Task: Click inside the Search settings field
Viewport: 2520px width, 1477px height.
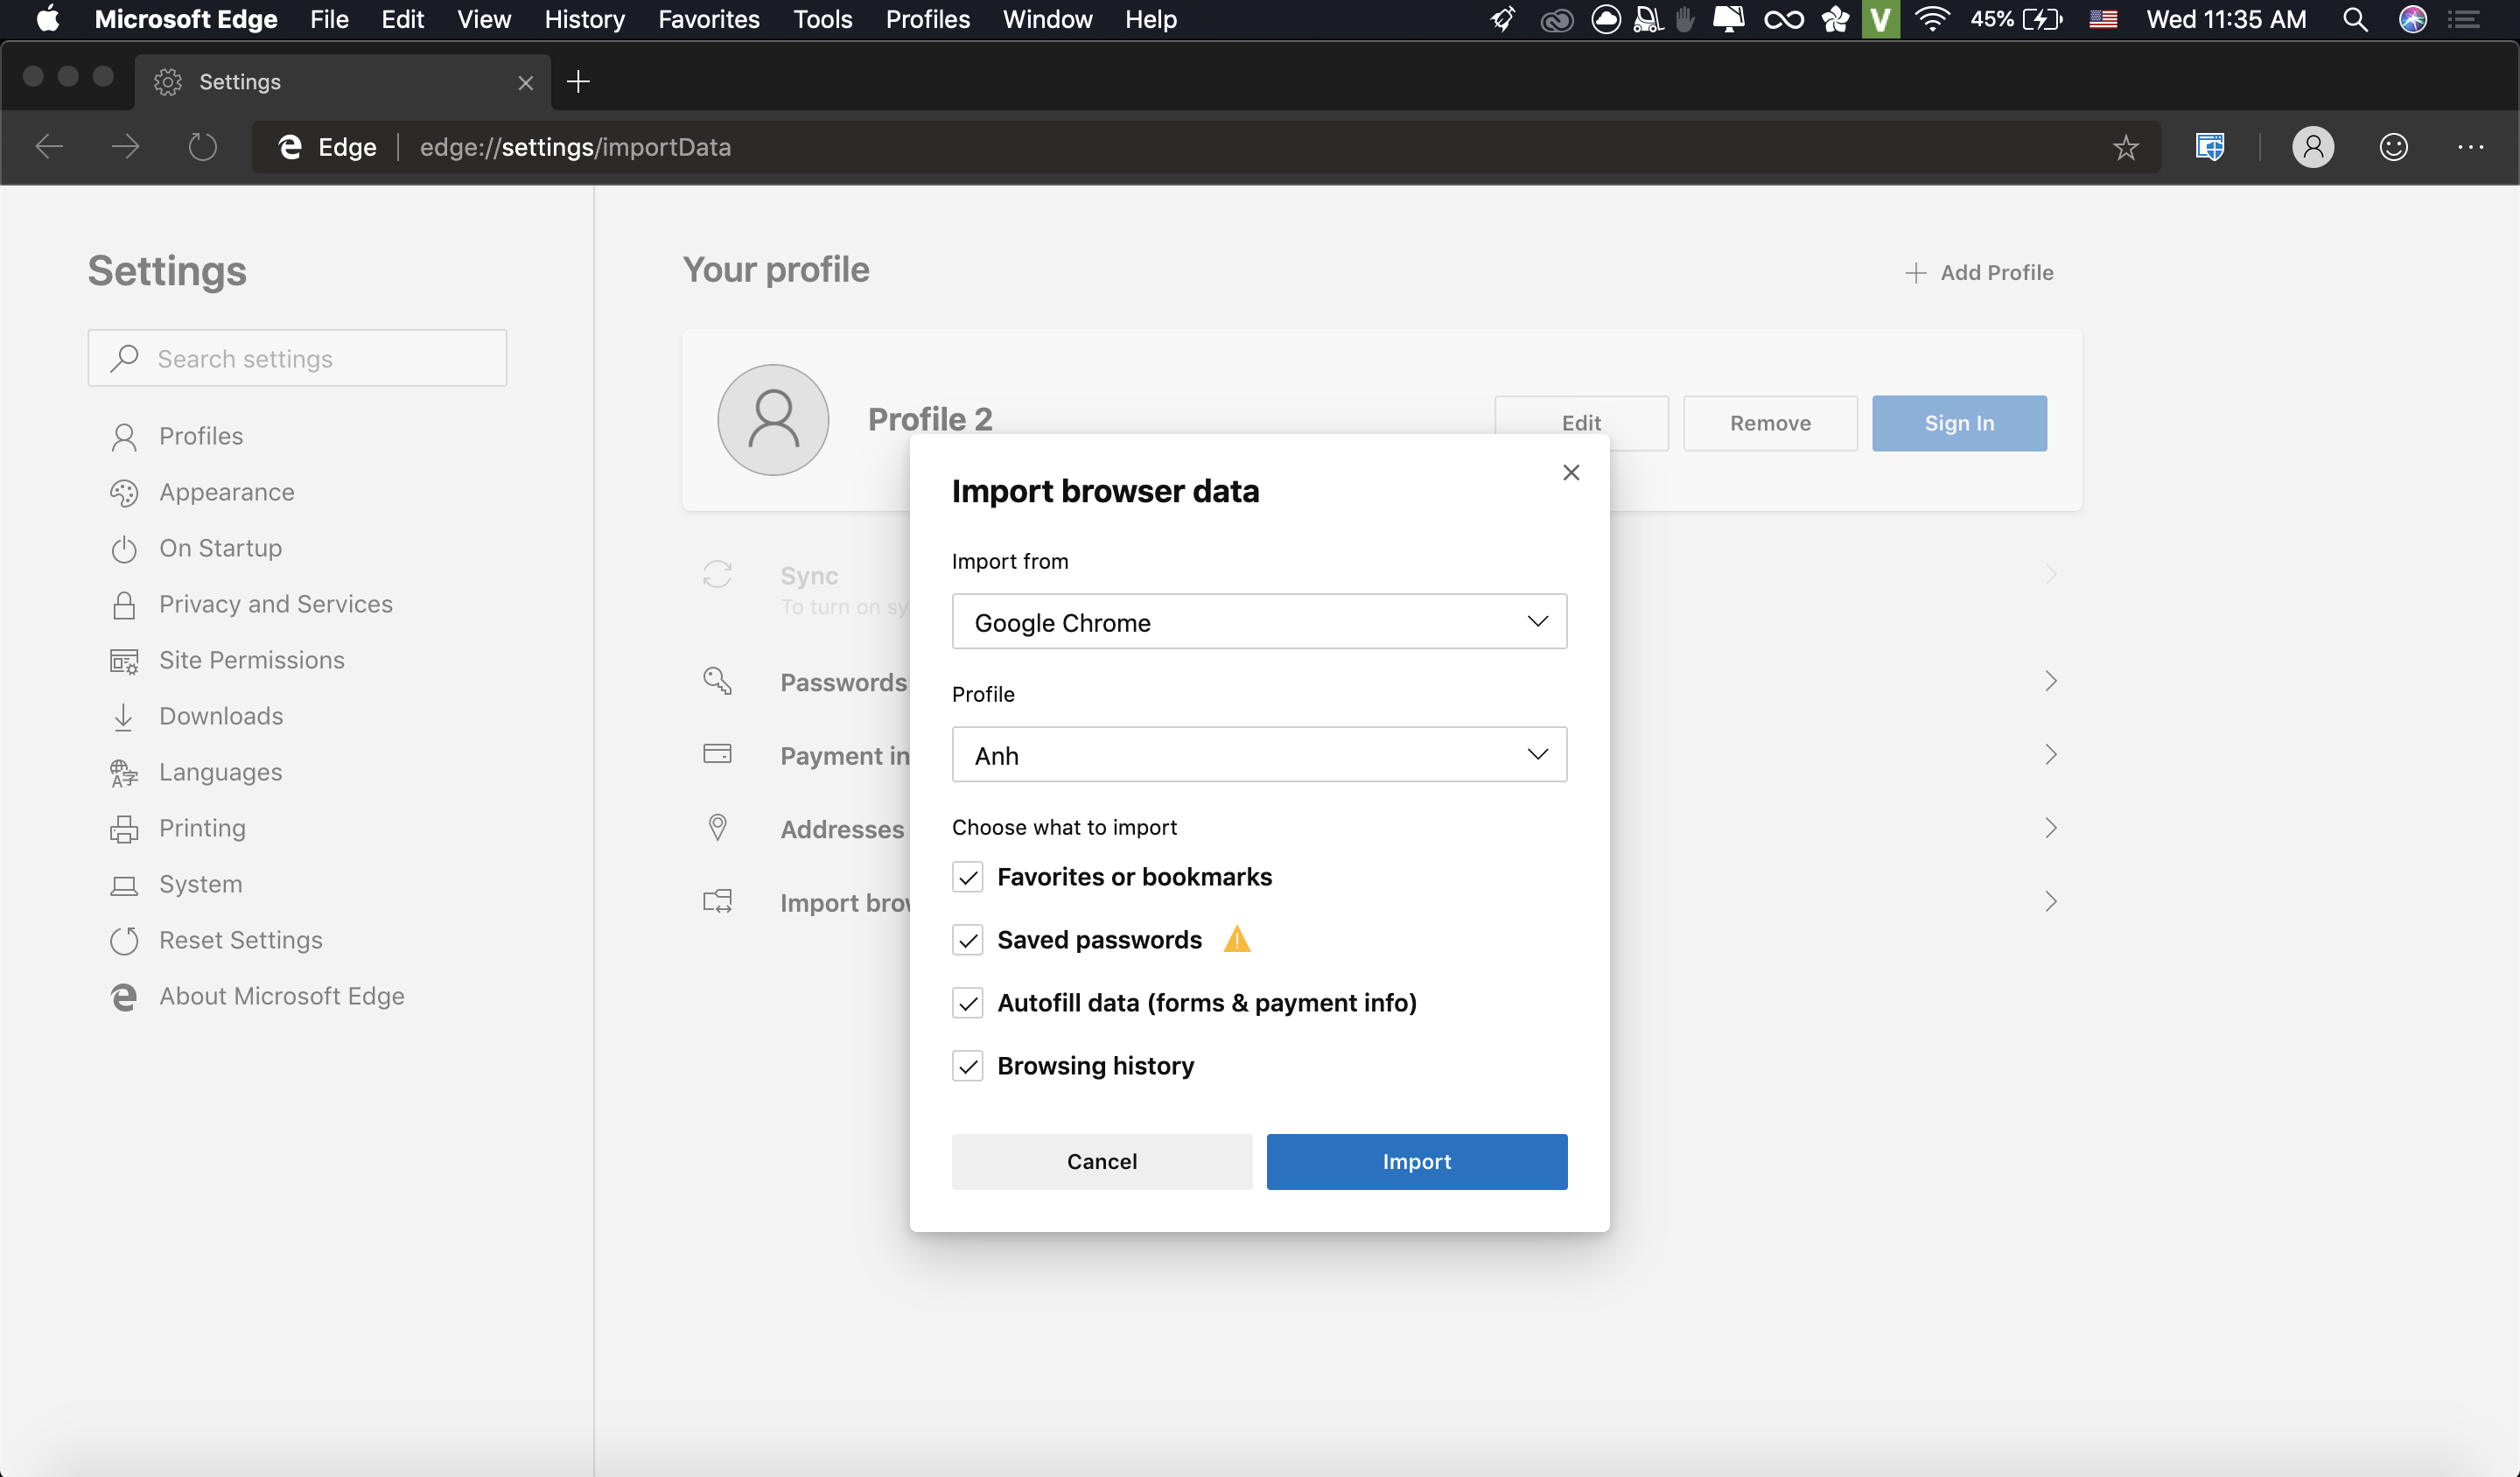Action: point(296,358)
